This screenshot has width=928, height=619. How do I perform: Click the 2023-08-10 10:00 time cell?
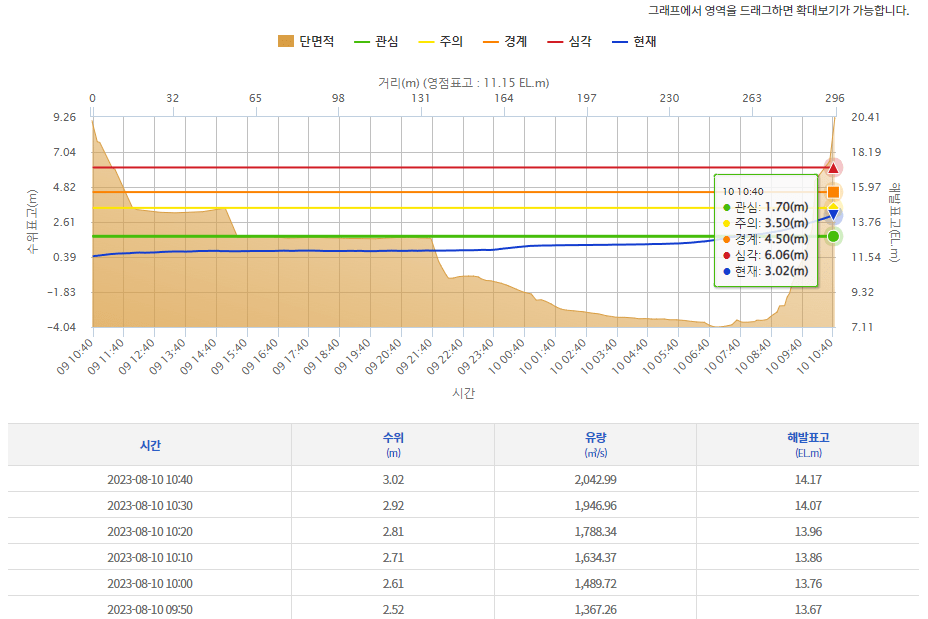point(150,583)
